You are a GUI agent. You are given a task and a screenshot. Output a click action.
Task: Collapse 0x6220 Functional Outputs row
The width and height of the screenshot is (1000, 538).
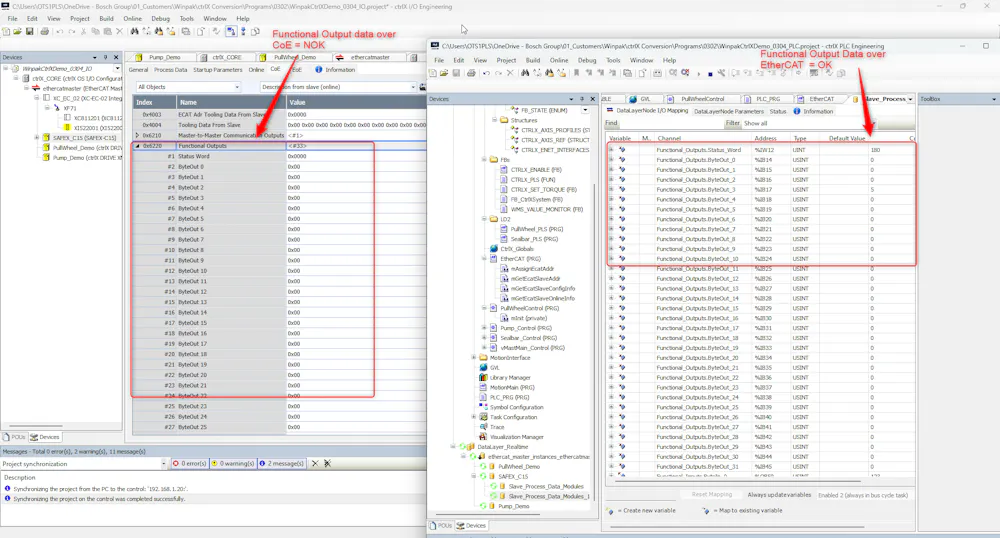coord(137,146)
